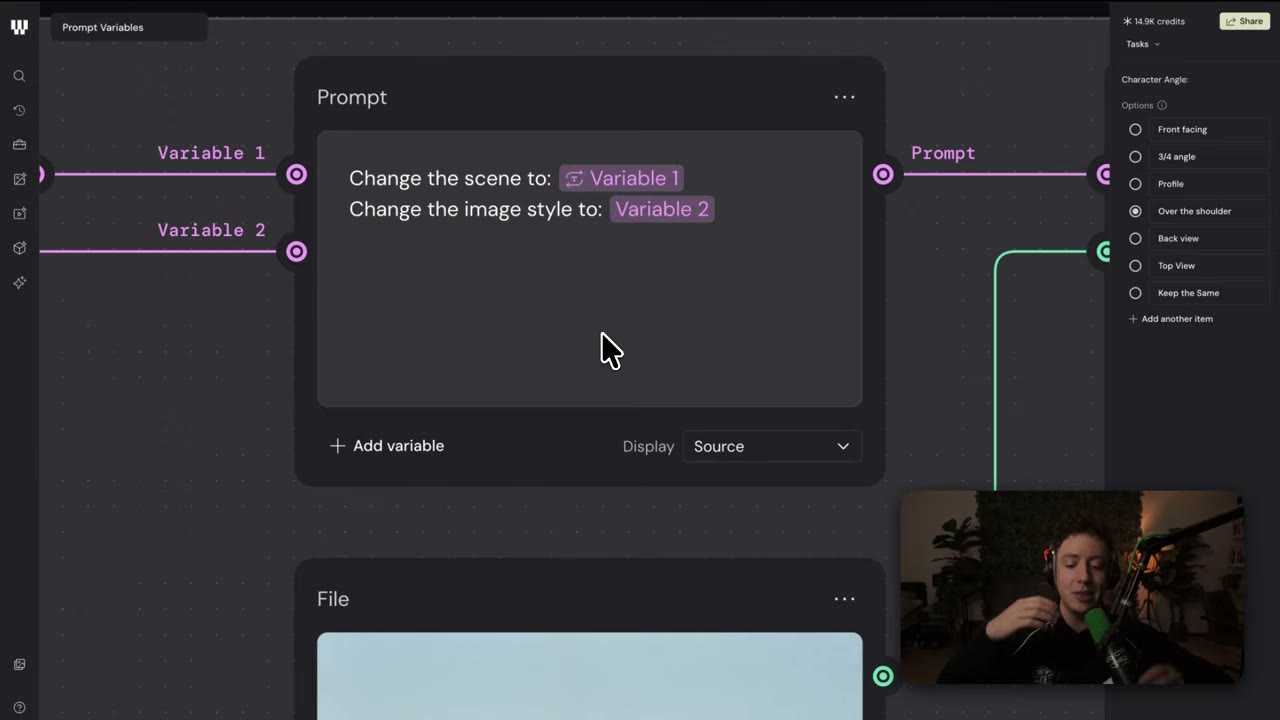Open the sparkle AI tools icon

(19, 283)
